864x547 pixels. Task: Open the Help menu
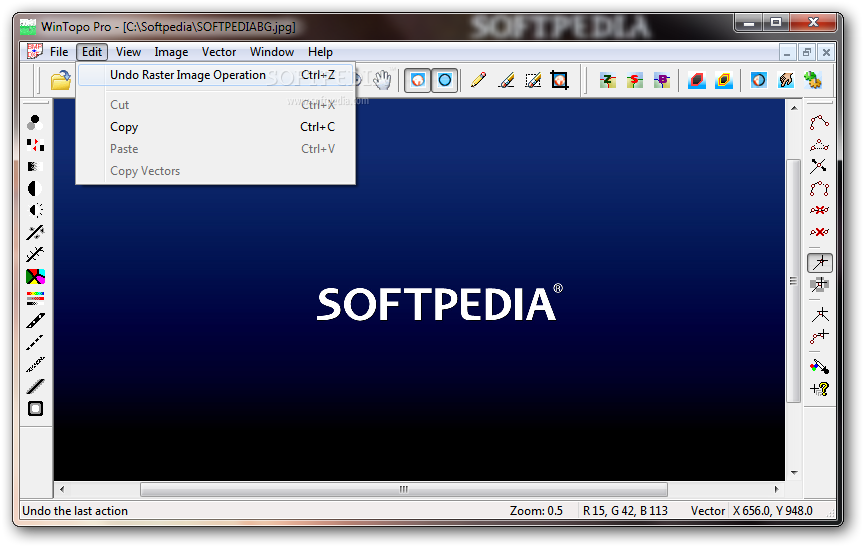pos(320,52)
